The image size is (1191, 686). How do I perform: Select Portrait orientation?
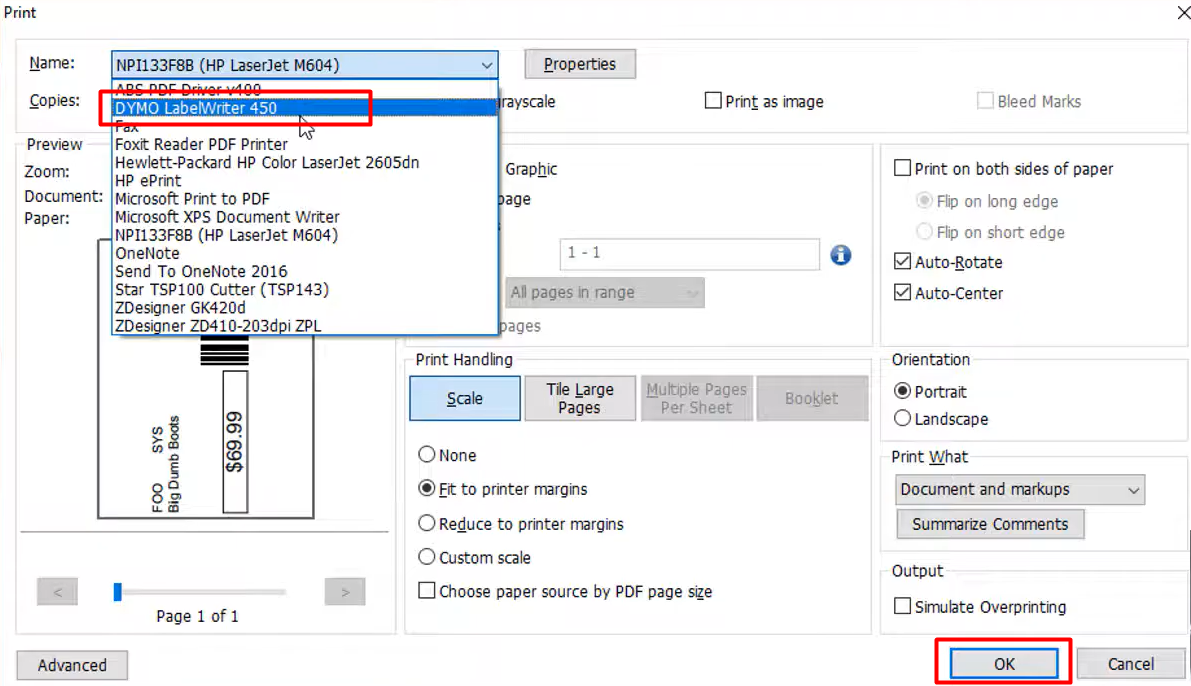coord(902,391)
